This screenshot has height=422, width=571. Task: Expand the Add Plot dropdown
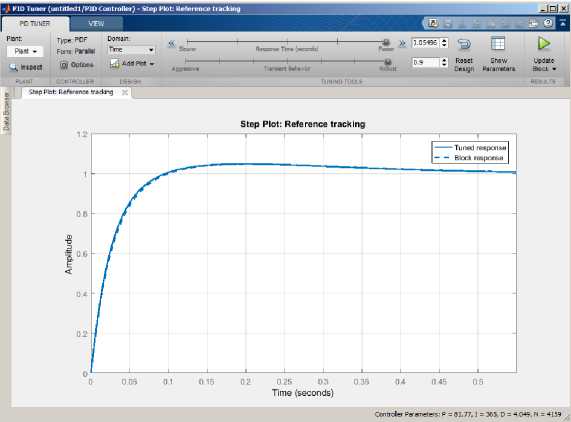(x=152, y=64)
